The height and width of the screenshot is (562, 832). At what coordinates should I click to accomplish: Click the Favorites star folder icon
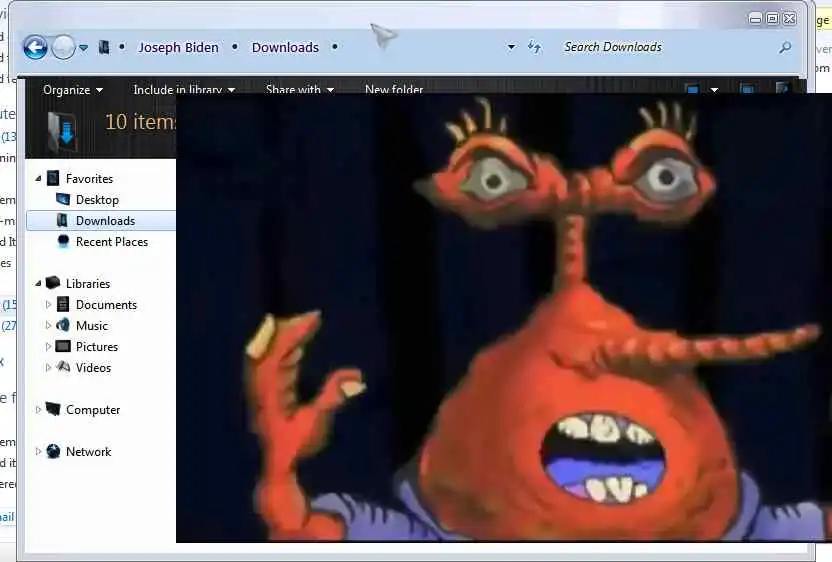pyautogui.click(x=53, y=178)
